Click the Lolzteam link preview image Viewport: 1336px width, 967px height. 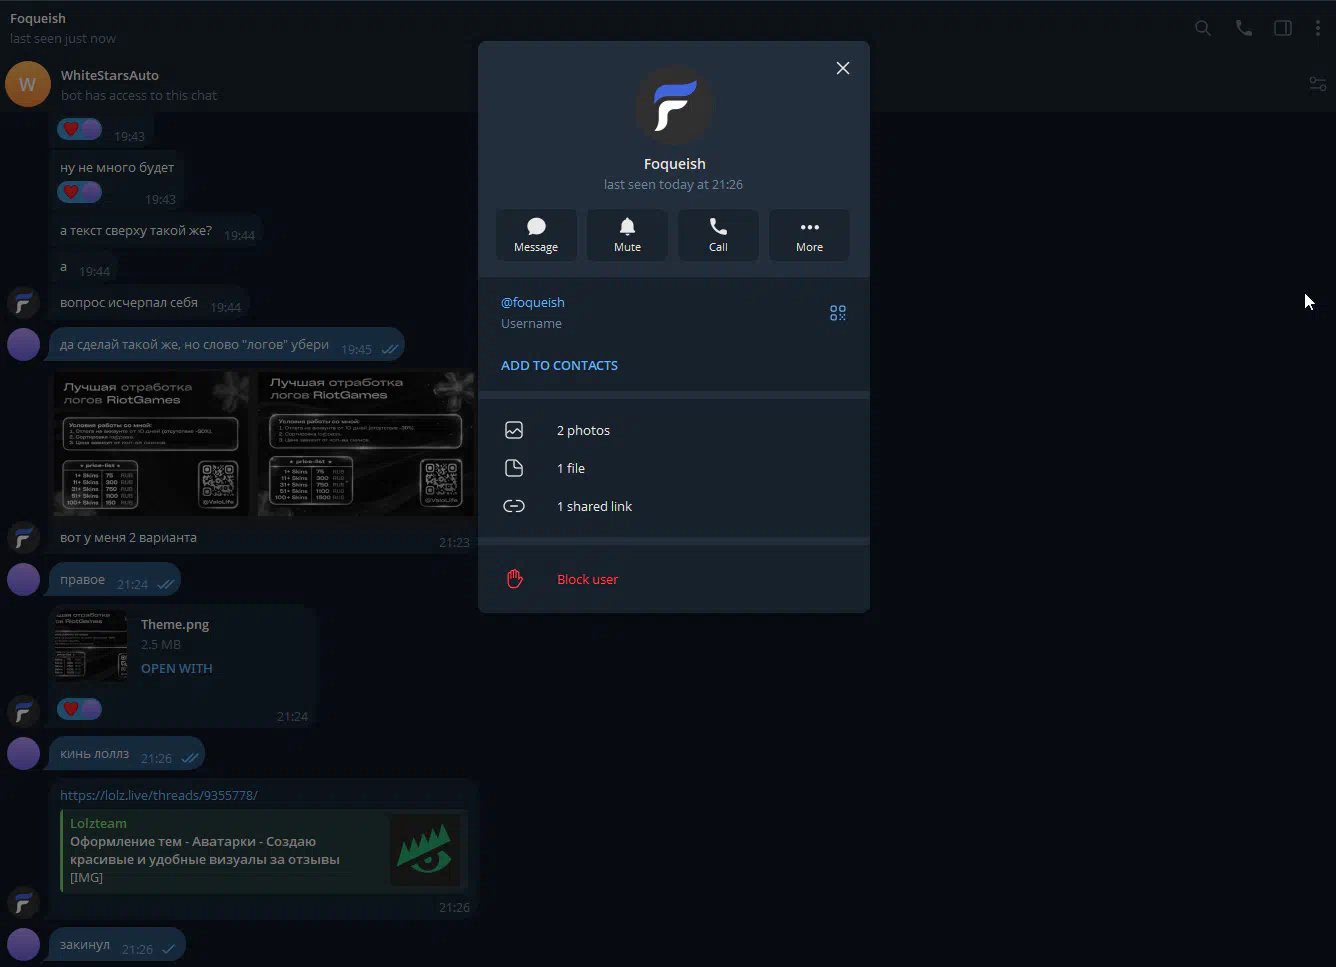point(425,850)
